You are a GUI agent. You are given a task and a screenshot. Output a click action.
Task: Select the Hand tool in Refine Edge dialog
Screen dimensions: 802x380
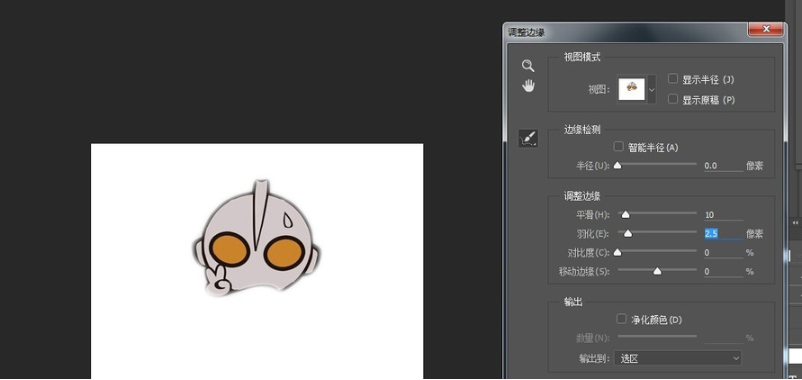[x=528, y=86]
